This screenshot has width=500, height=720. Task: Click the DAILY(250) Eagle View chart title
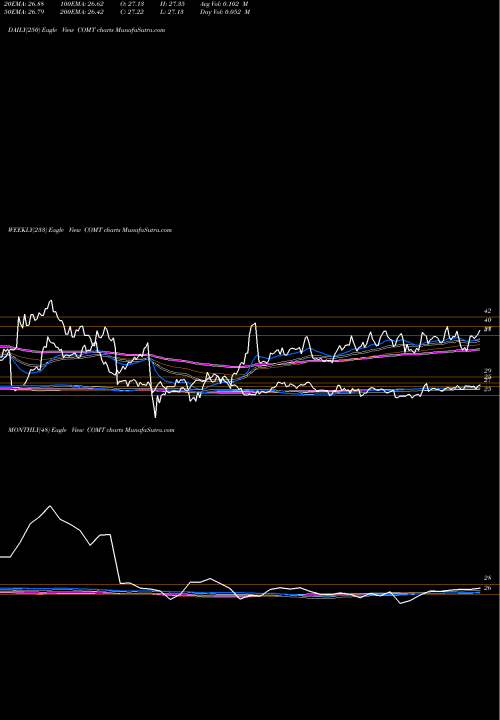coord(86,30)
